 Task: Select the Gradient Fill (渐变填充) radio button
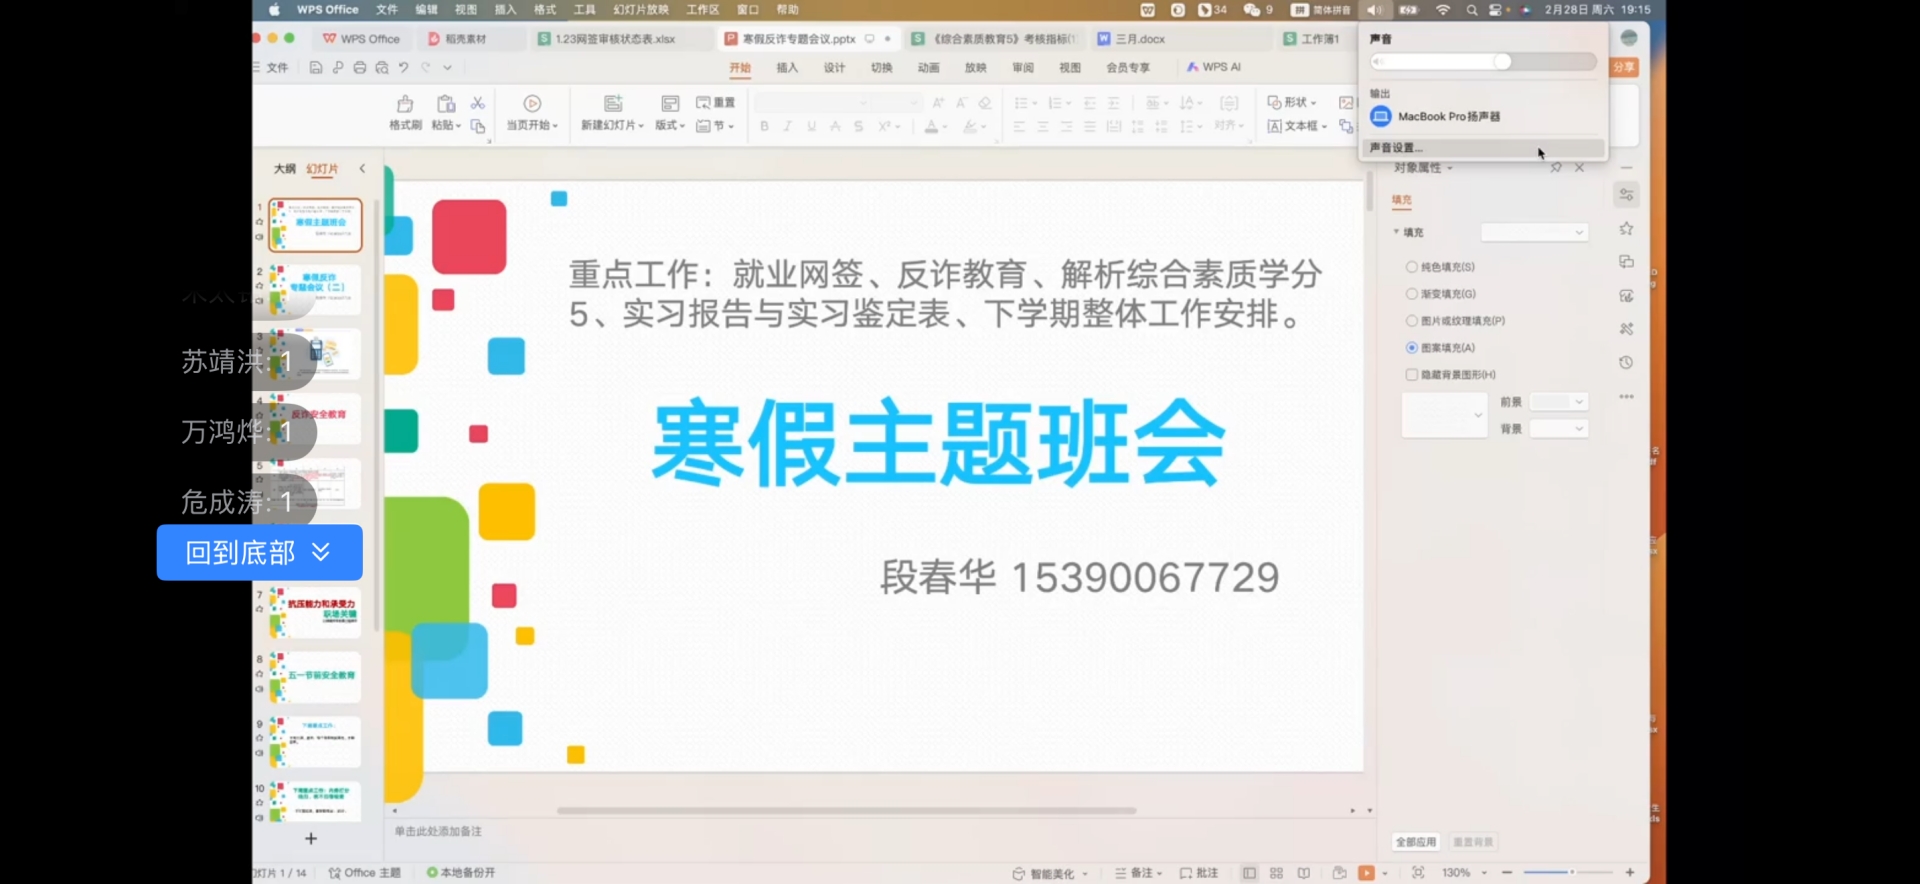[1412, 294]
